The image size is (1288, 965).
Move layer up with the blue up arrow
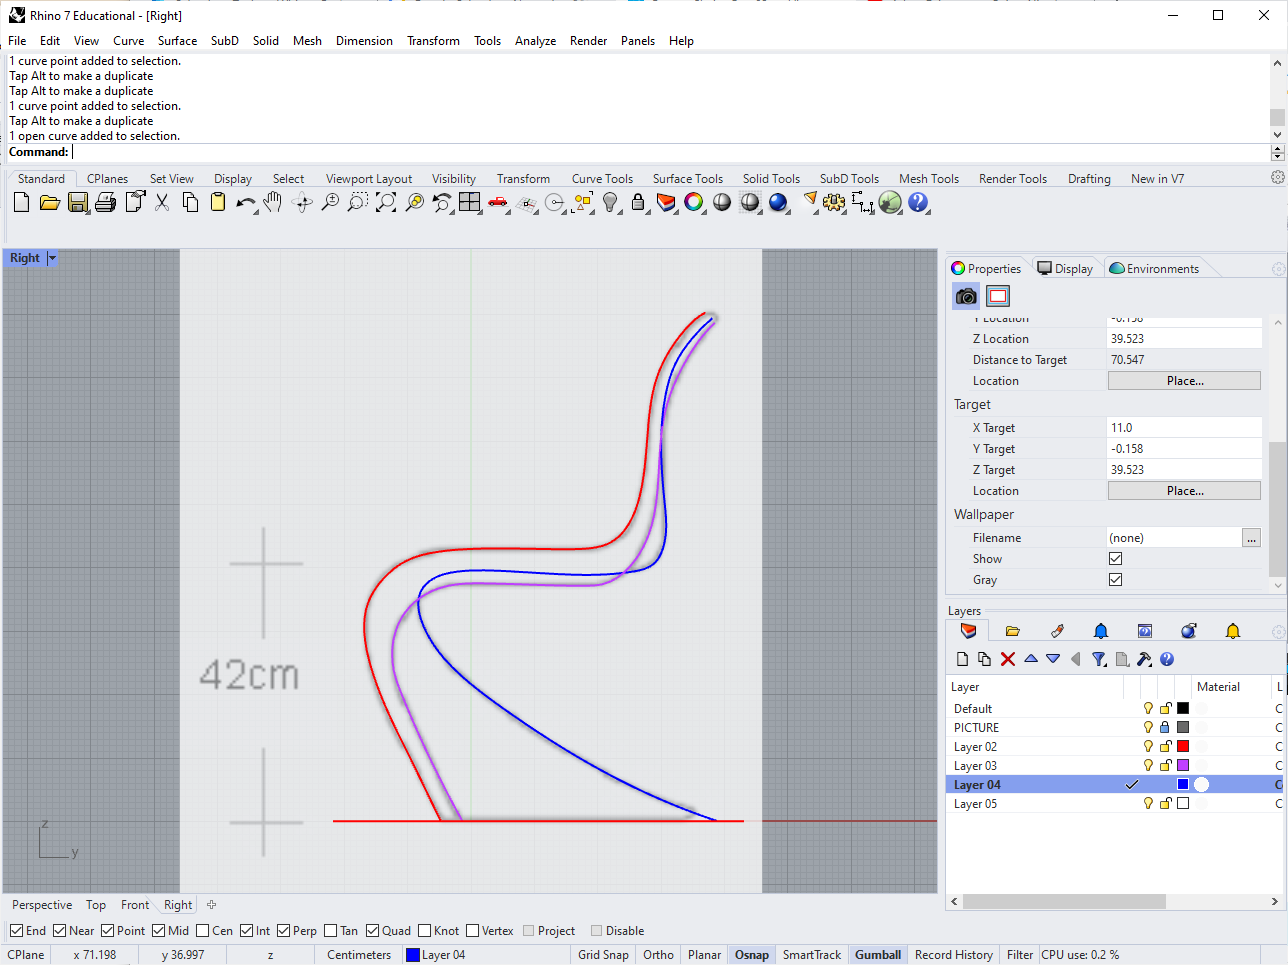point(1031,659)
